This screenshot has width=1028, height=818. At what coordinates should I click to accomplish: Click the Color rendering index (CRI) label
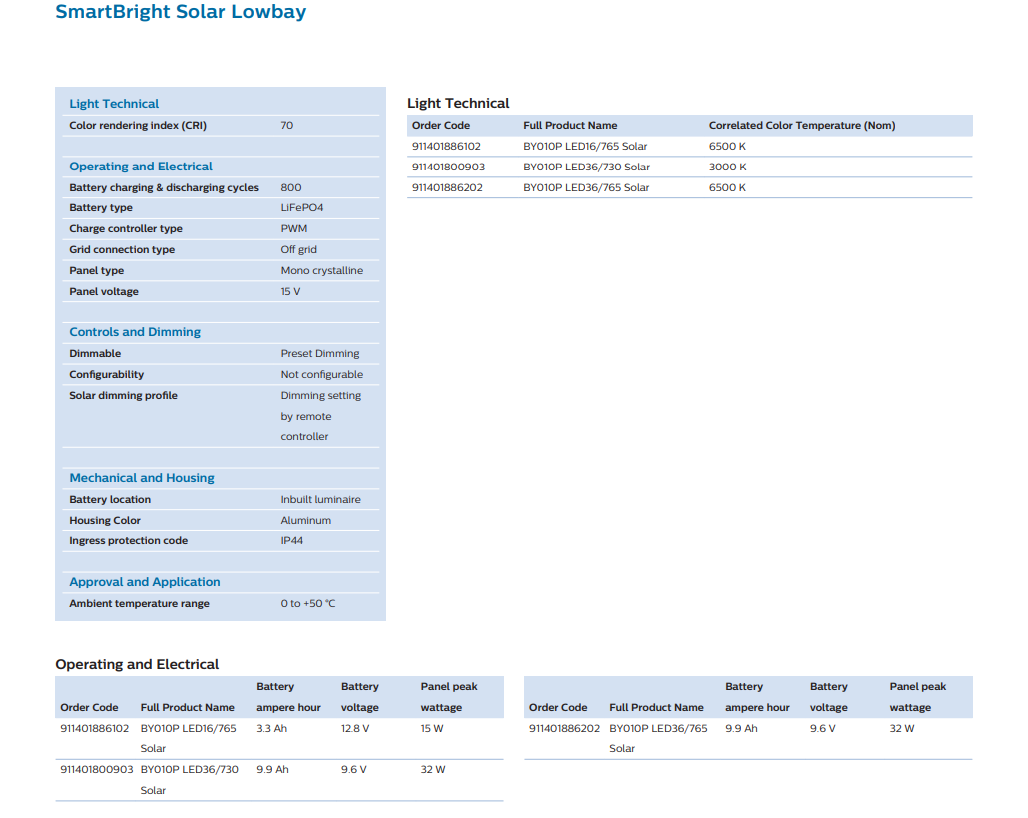138,126
